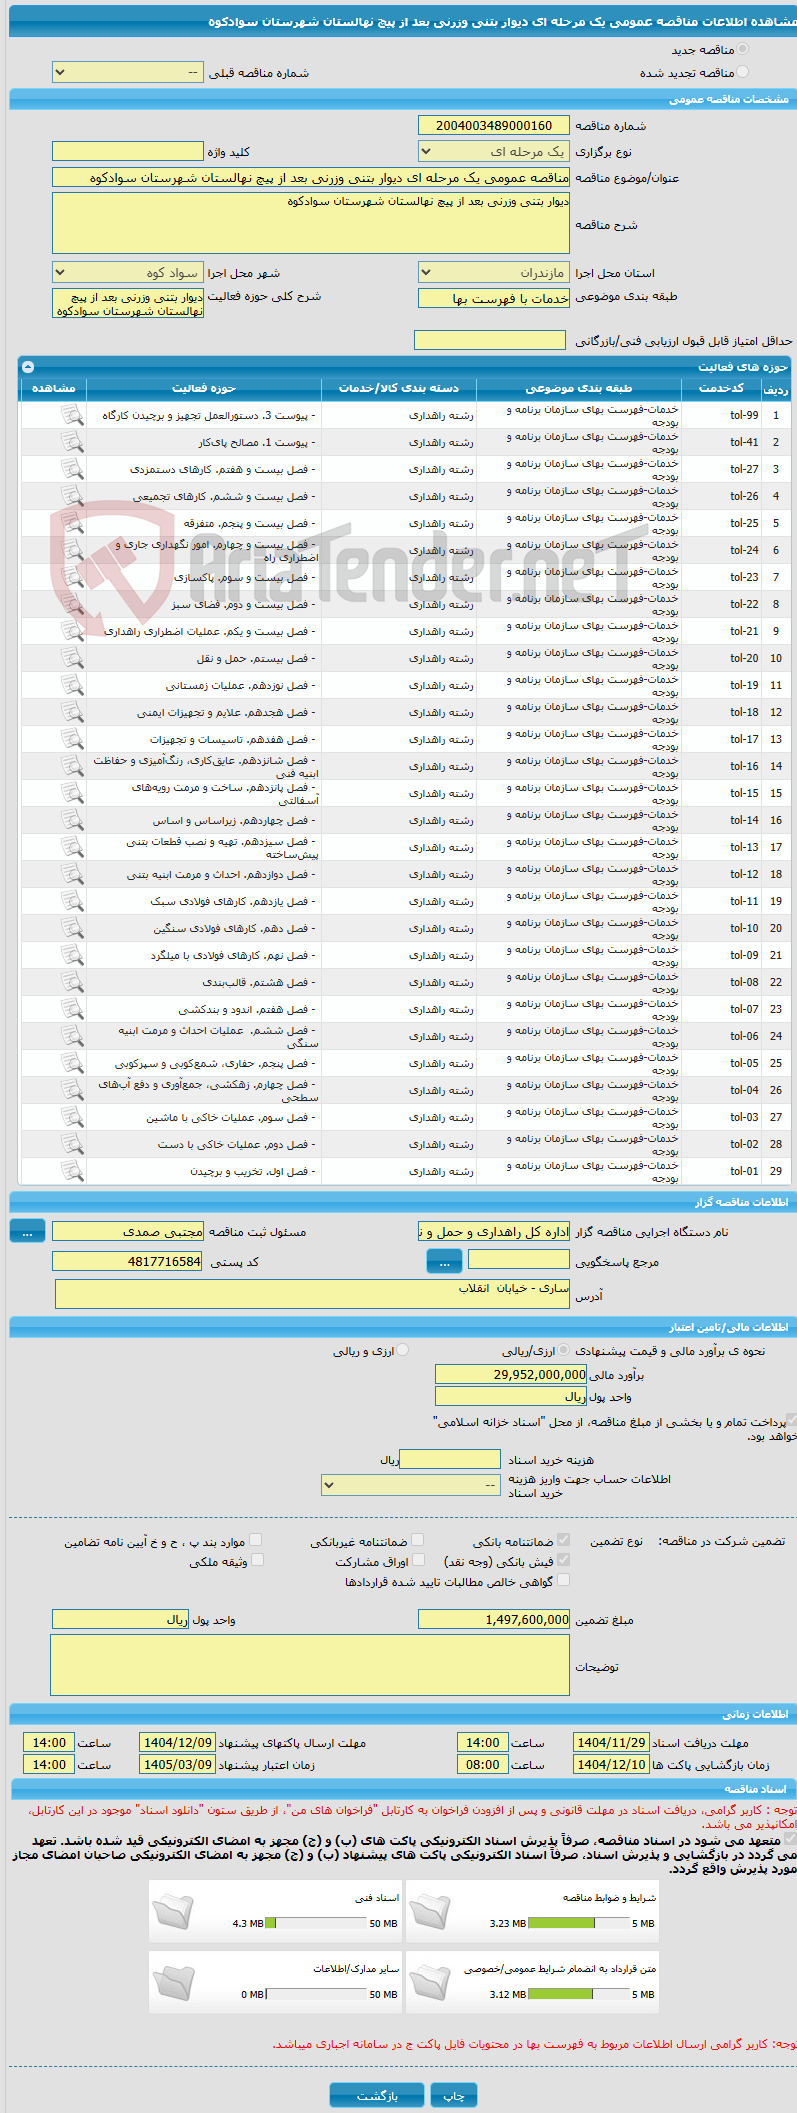Viewport: 797px width, 2113px height.
Task: Click the بازگشت button
Action: (377, 2095)
